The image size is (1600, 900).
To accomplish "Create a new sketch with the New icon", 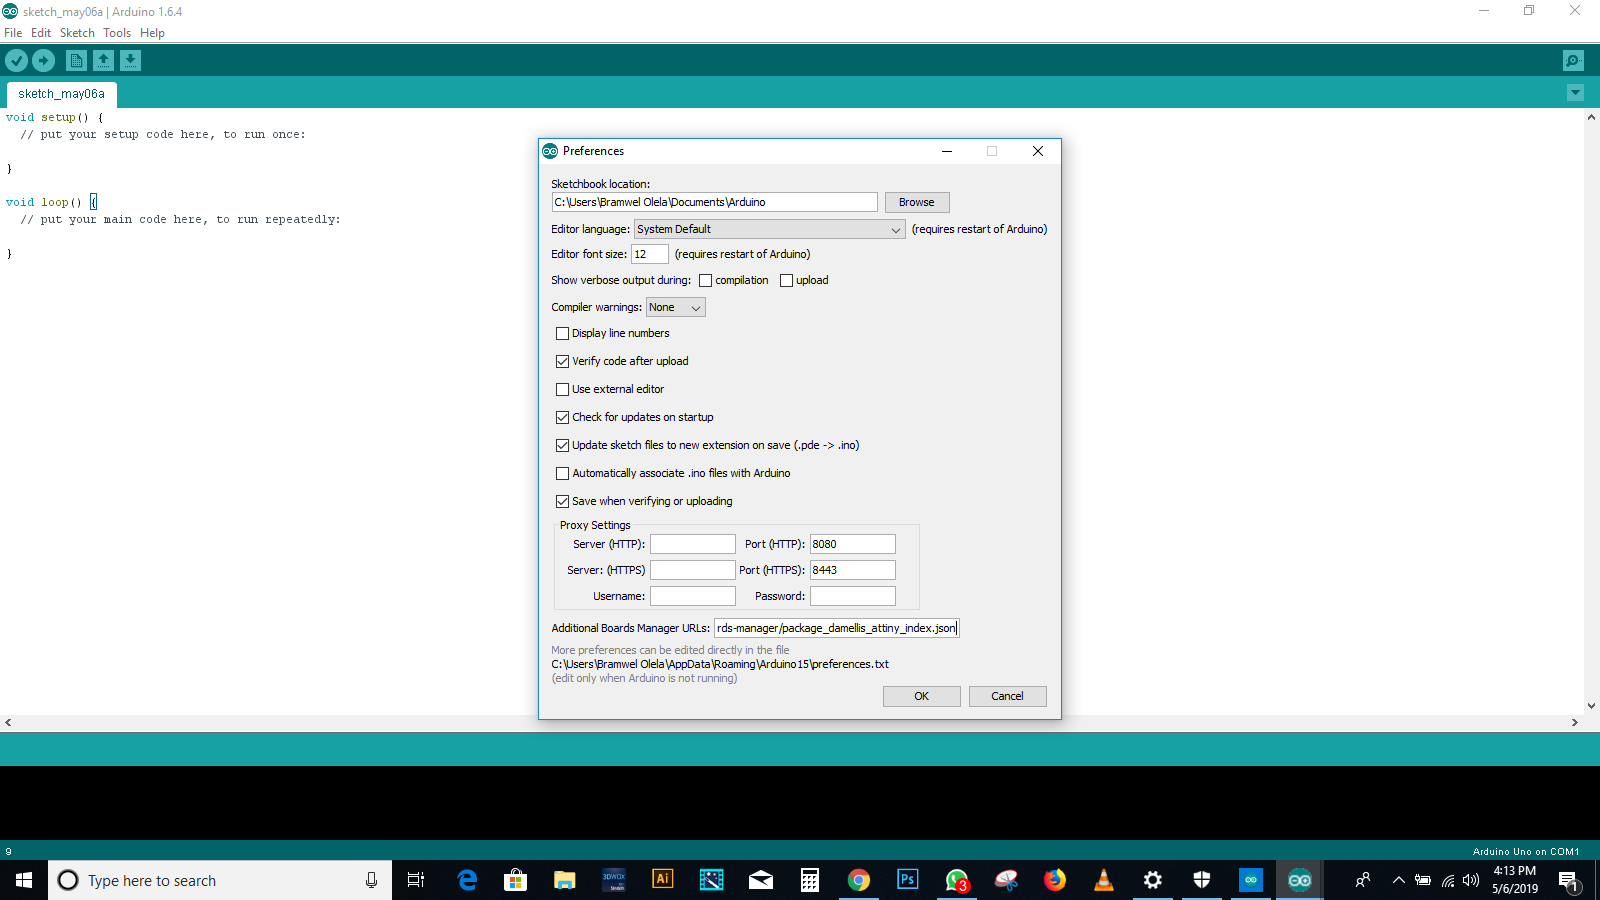I will 76,61.
